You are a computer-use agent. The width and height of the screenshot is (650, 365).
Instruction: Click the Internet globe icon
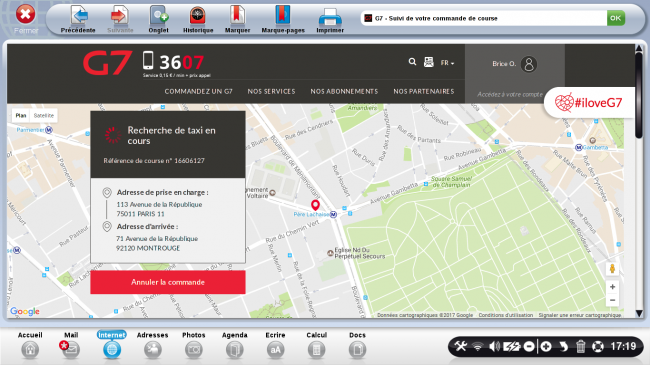click(x=112, y=350)
